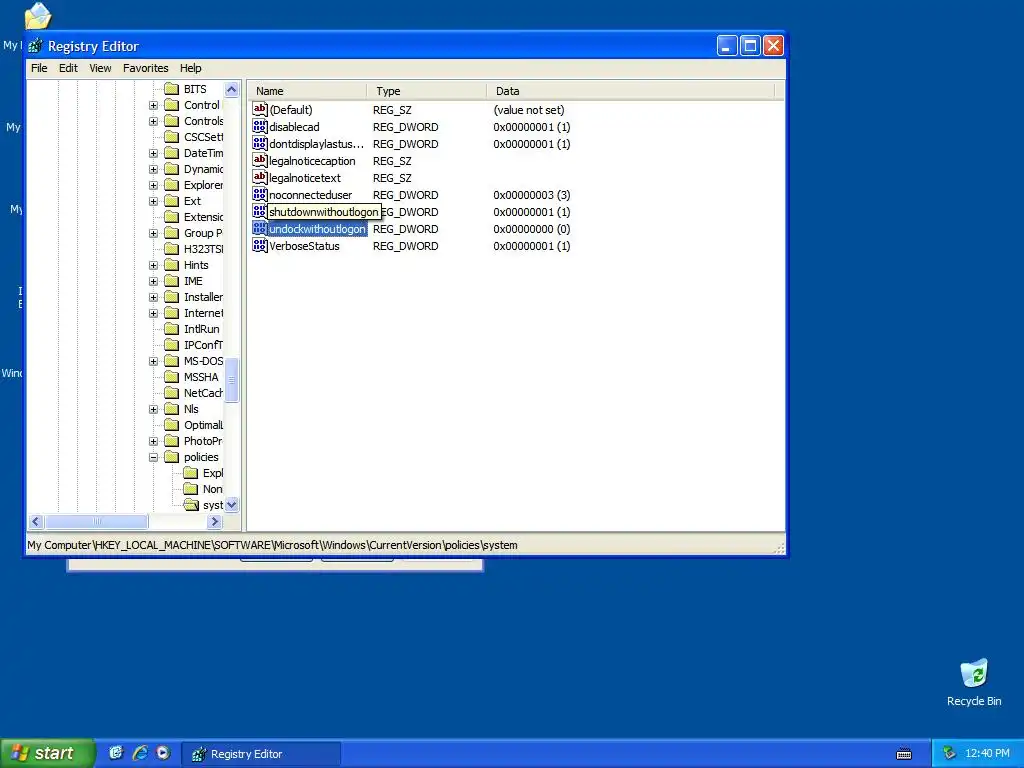
Task: Expand the DateTim tree node
Action: click(153, 153)
